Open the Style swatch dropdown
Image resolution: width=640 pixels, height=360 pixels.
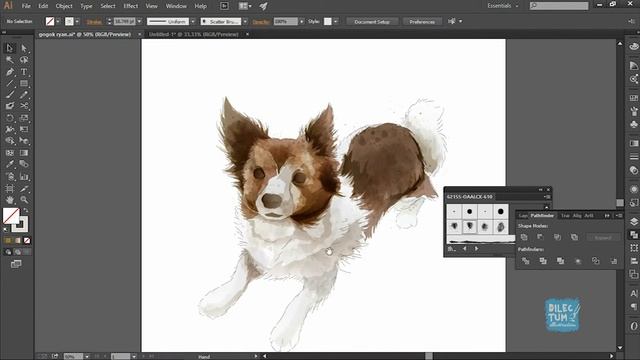[336, 21]
